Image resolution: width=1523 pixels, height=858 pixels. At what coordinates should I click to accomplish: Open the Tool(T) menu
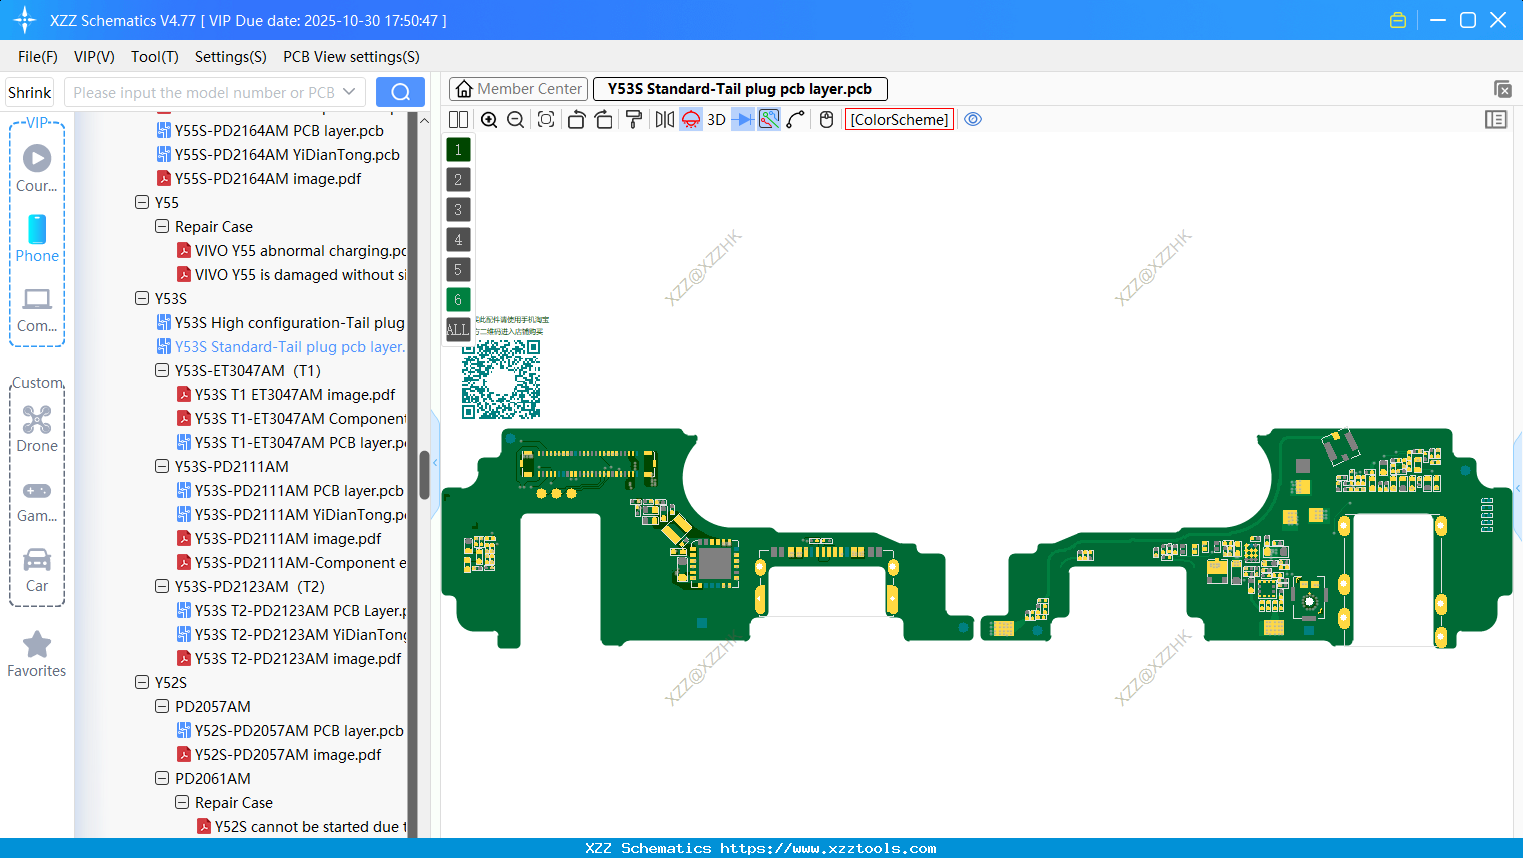(154, 57)
